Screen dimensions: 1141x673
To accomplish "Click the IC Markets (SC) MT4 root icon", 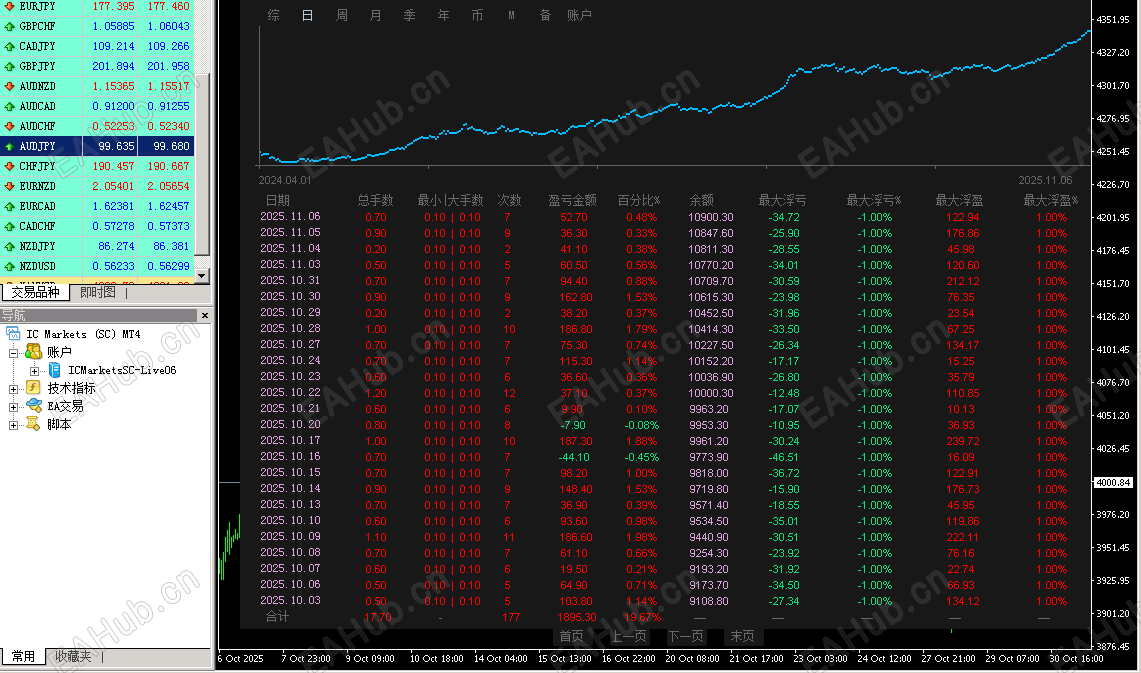I will 13,334.
